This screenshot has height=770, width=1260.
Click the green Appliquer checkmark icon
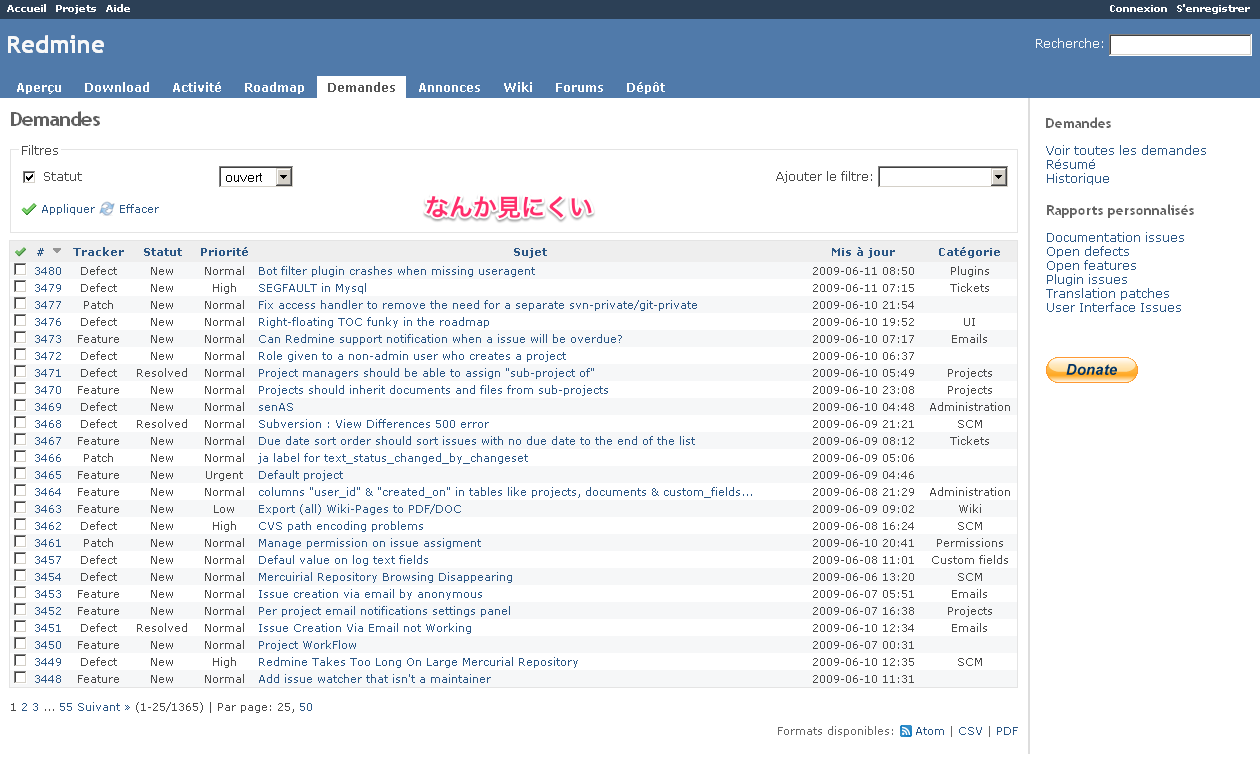(x=29, y=209)
